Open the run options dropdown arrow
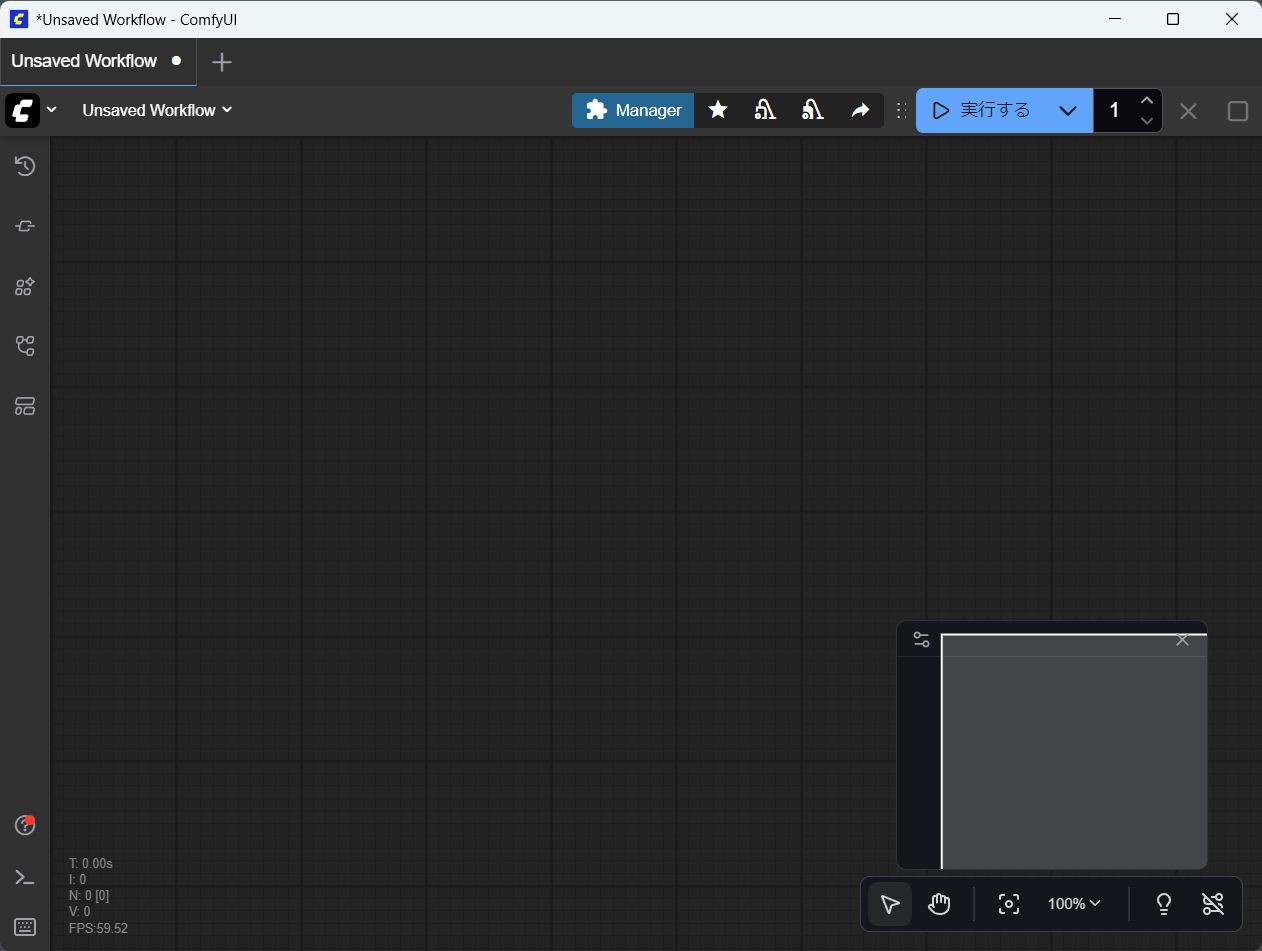 (1067, 110)
